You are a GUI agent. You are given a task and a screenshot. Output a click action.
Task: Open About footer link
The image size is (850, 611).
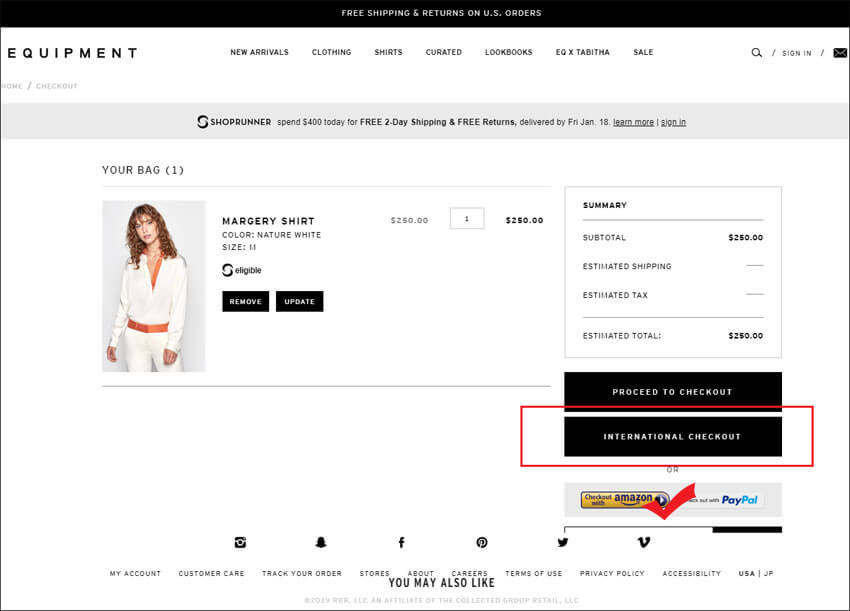[x=421, y=573]
